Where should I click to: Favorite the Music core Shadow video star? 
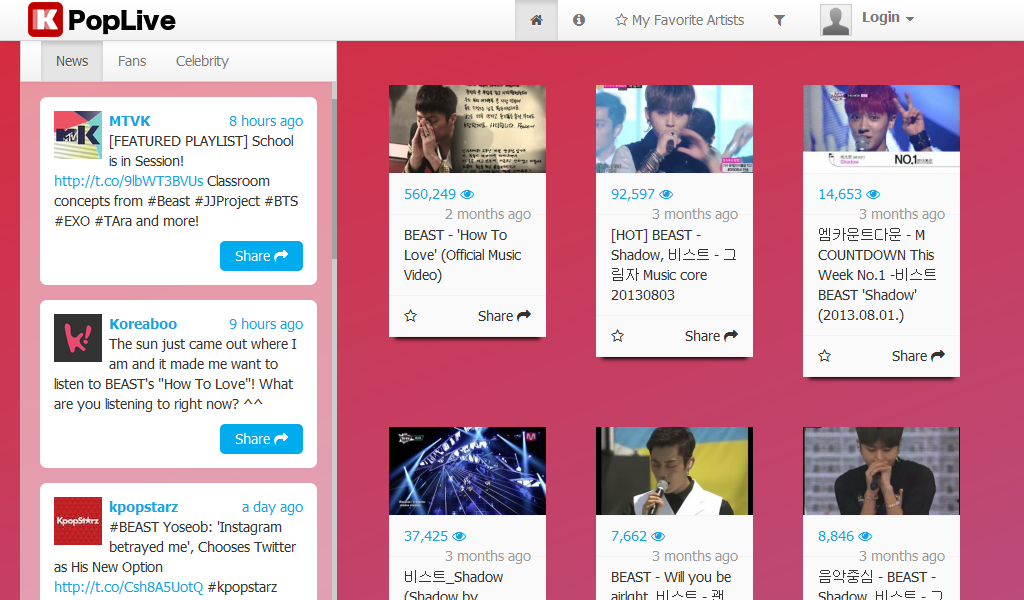[618, 336]
